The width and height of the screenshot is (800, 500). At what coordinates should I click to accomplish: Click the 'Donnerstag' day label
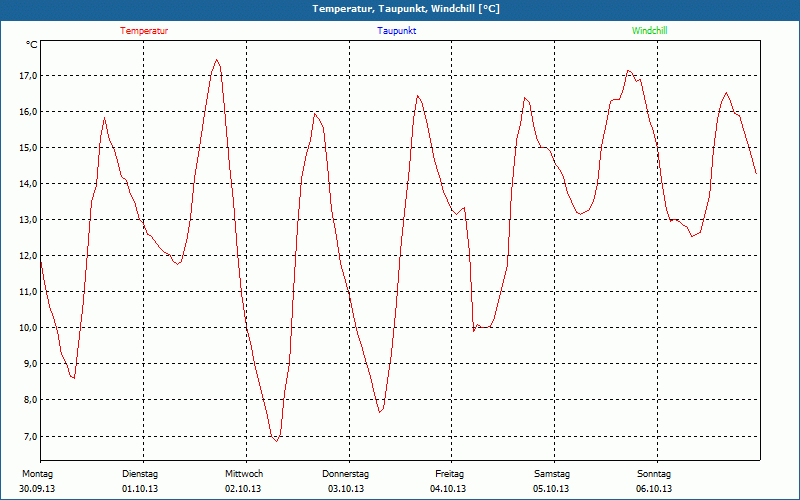(345, 474)
